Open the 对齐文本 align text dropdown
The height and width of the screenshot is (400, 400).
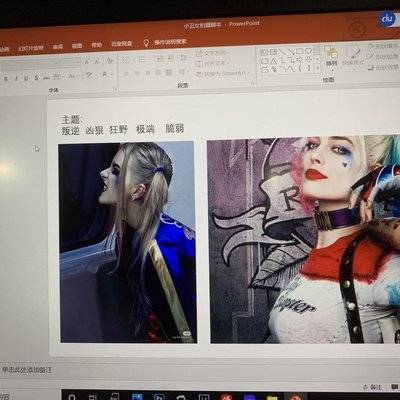(212, 63)
